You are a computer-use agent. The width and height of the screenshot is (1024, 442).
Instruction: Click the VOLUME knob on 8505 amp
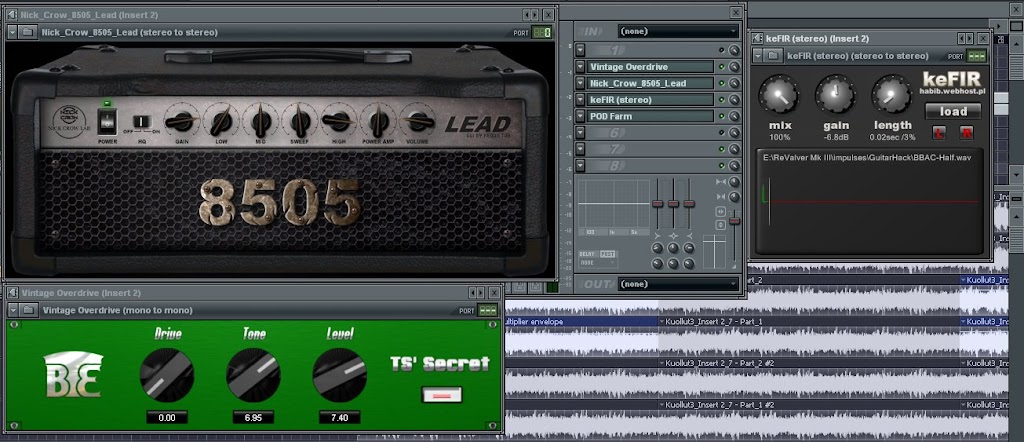pos(418,121)
